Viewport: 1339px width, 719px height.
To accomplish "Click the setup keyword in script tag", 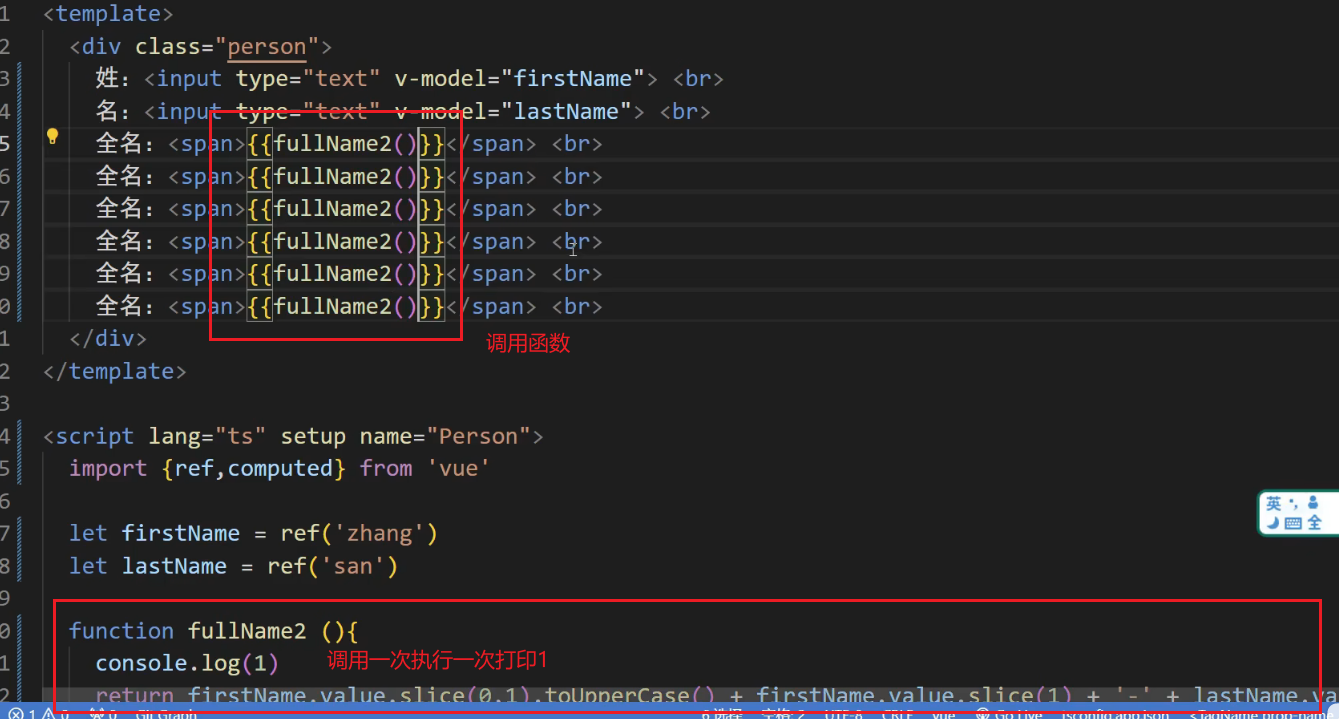I will [313, 437].
